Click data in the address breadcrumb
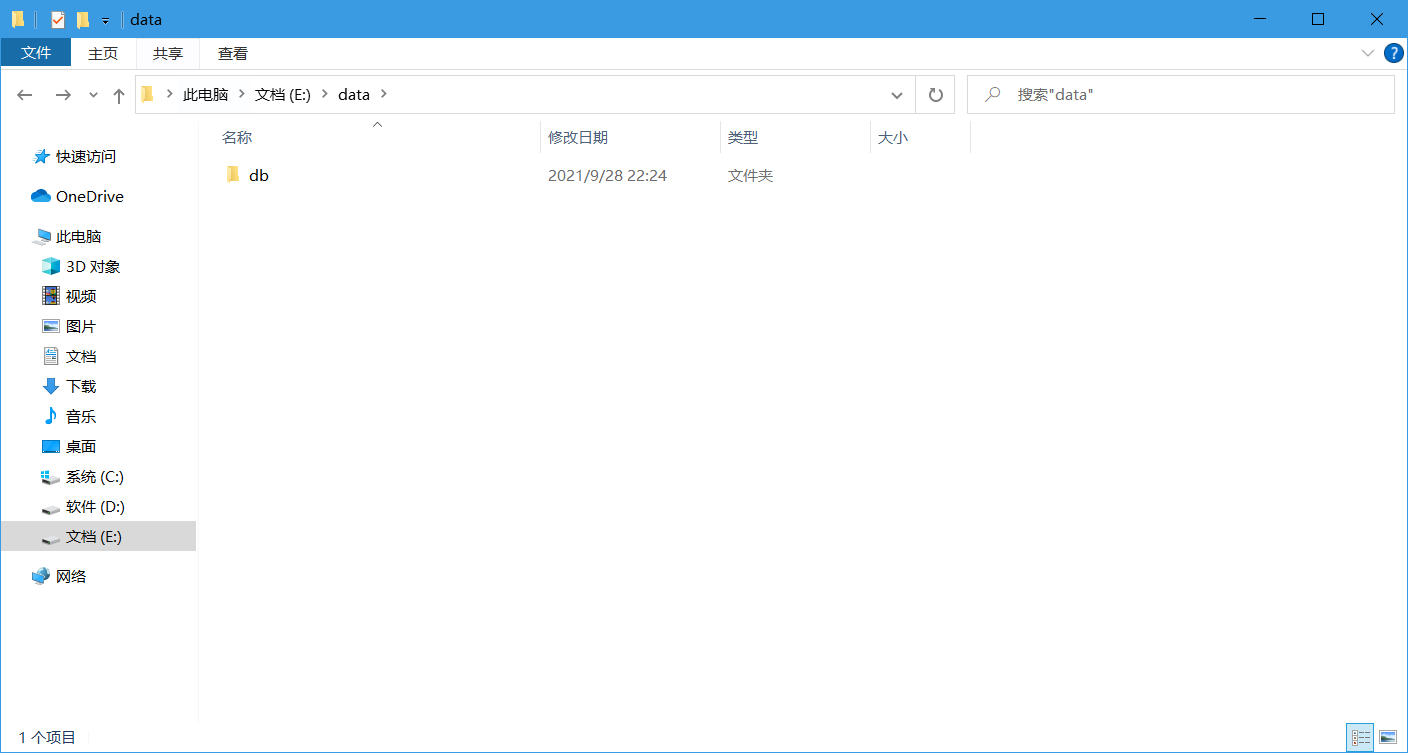The width and height of the screenshot is (1408, 753). click(x=354, y=95)
